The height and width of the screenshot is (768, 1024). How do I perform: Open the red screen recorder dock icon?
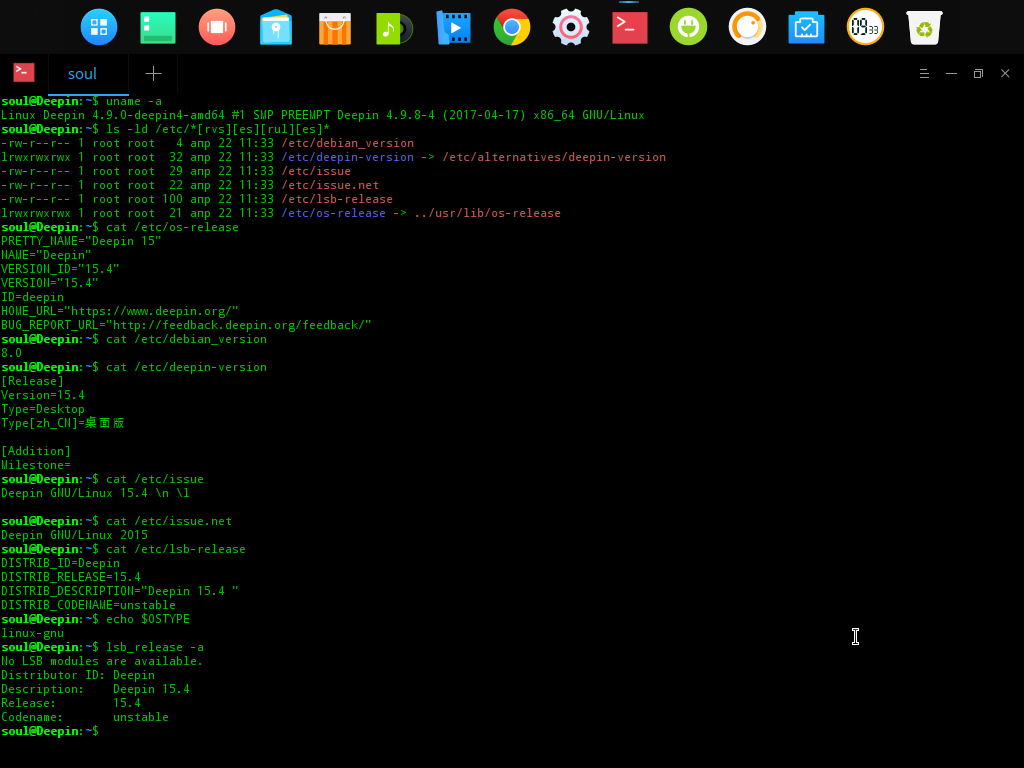(x=217, y=27)
